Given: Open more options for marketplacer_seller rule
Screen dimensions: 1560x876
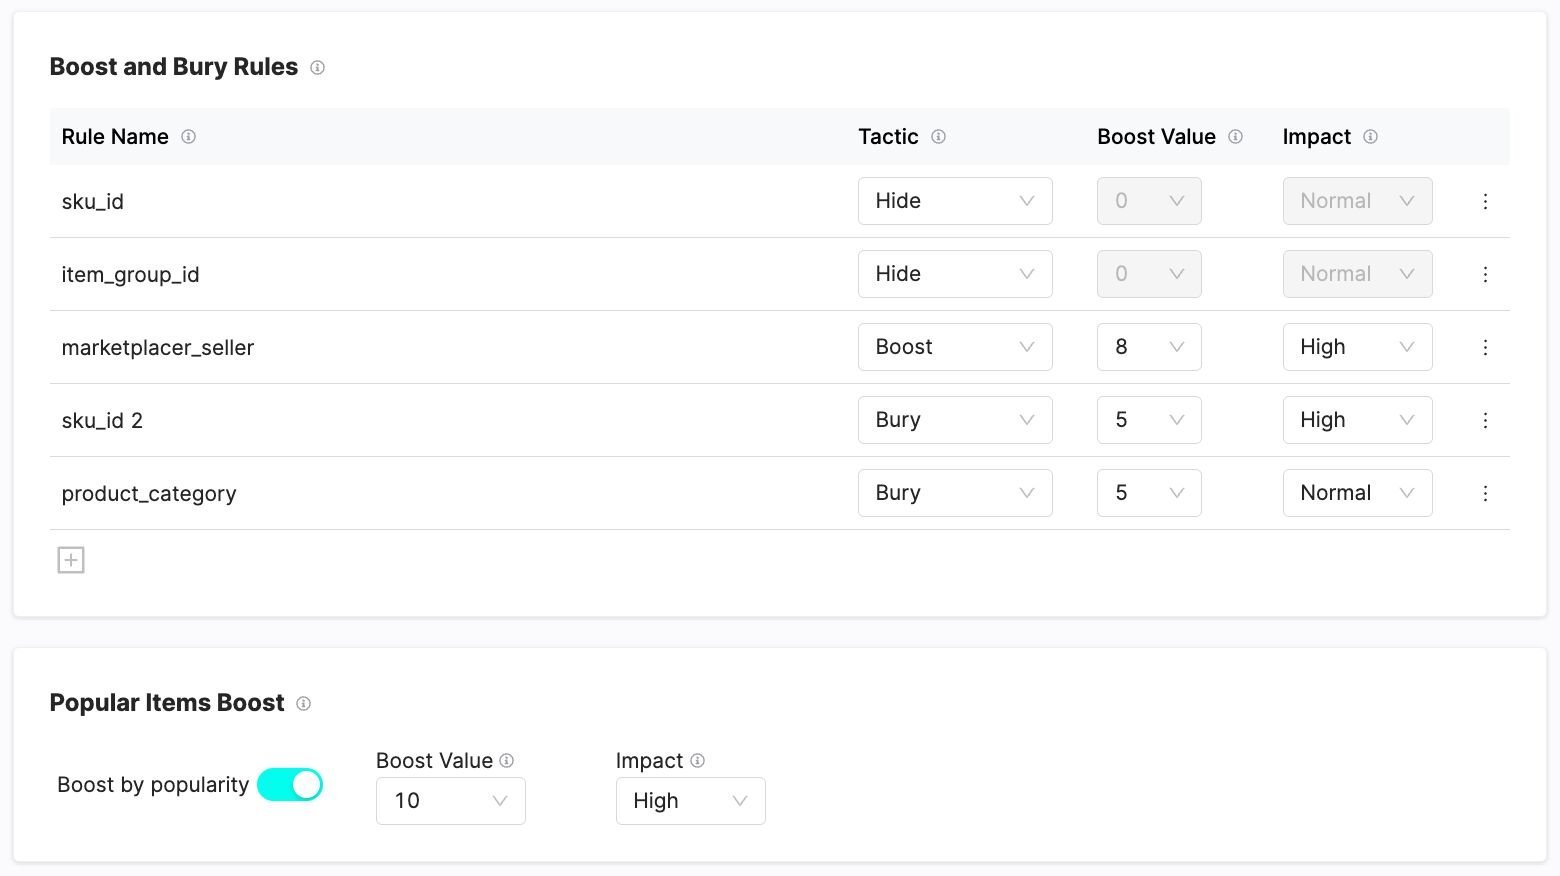Looking at the screenshot, I should click(x=1485, y=347).
